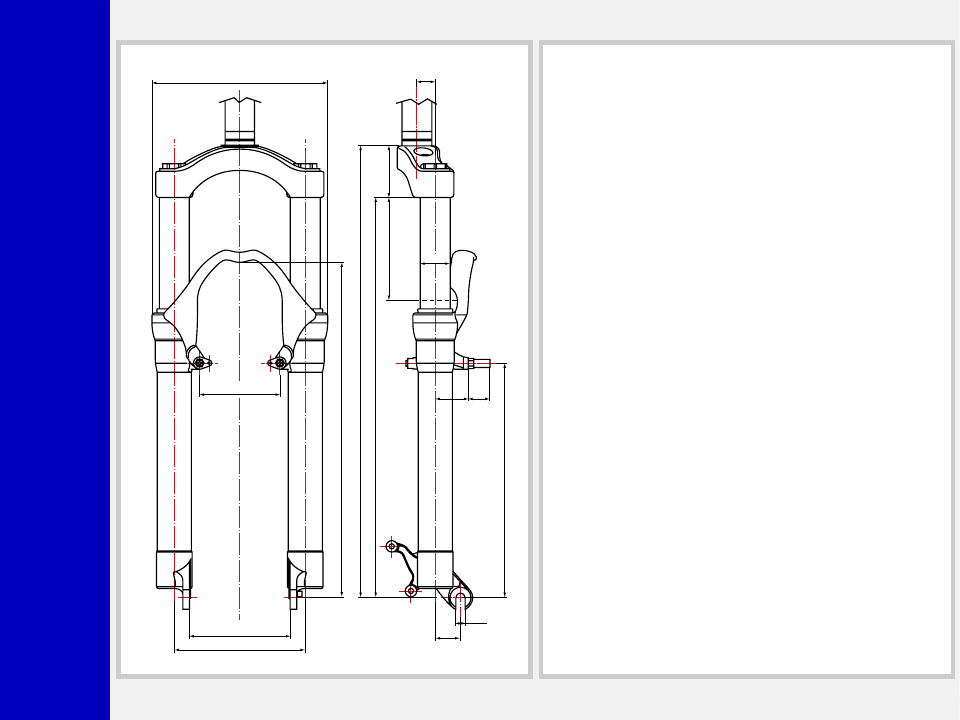This screenshot has width=960, height=720.
Task: Click the steerer tube in the front view
Action: tap(239, 124)
